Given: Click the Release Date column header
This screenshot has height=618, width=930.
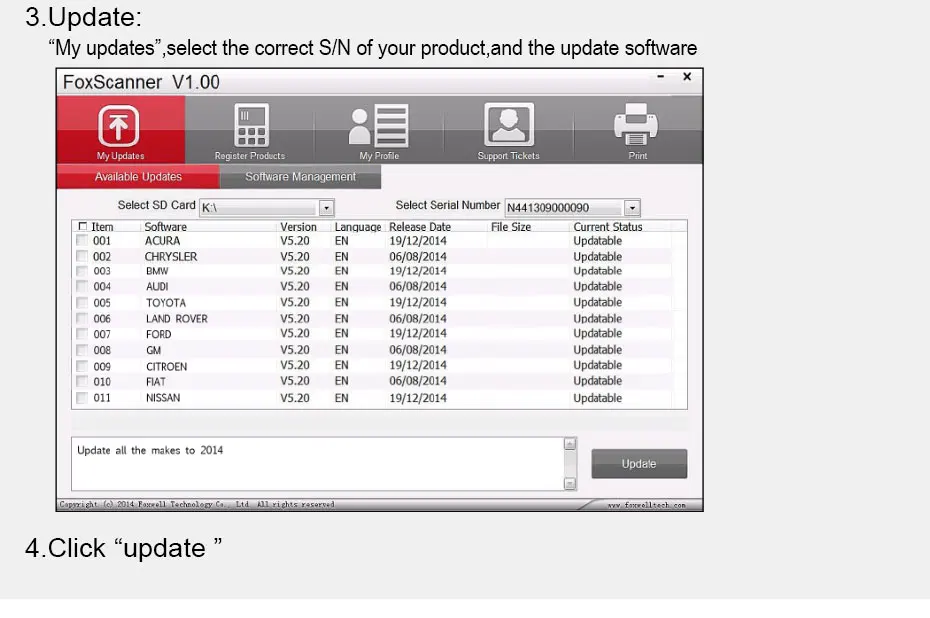Looking at the screenshot, I should 420,227.
